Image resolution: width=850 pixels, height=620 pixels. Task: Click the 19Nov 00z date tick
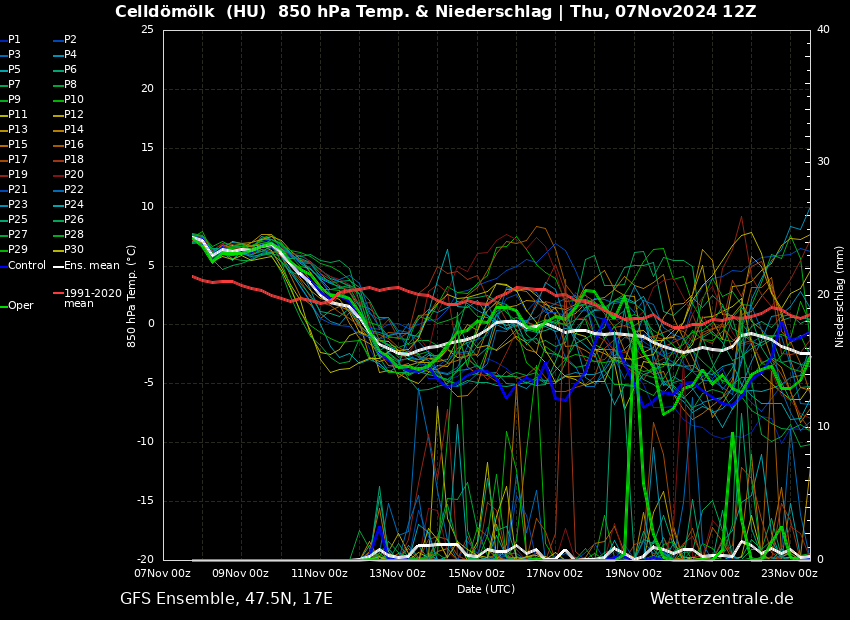(x=633, y=574)
